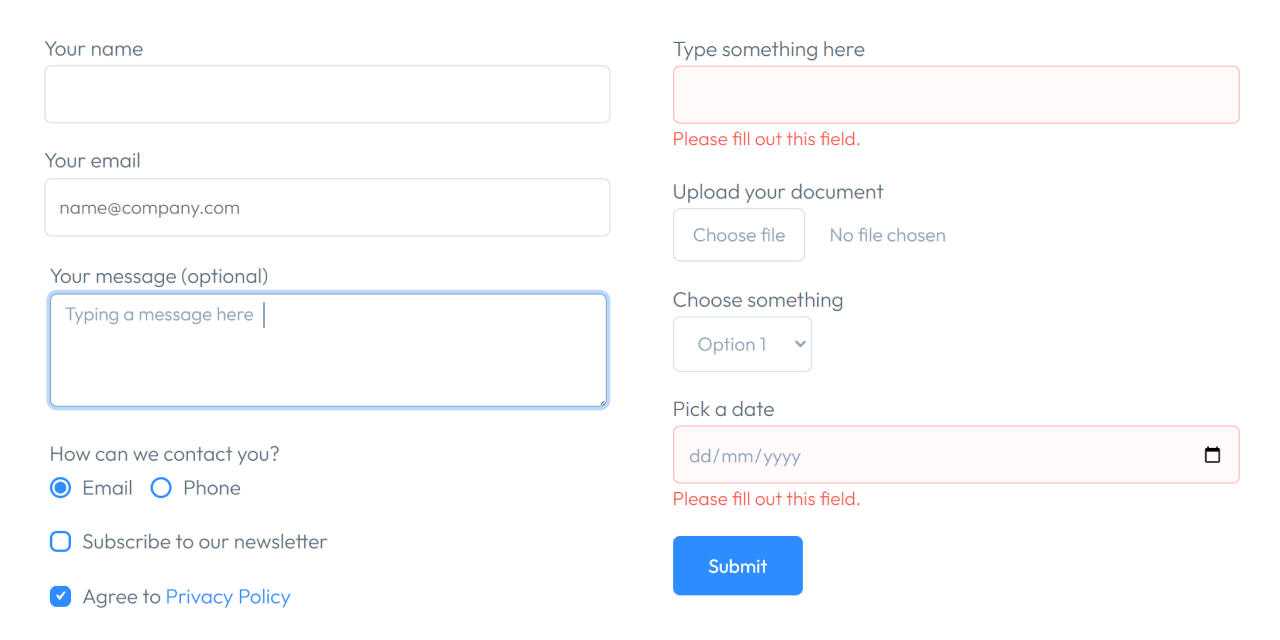Uncheck the Agree to Privacy Policy checkbox
The image size is (1280, 640).
[60, 596]
